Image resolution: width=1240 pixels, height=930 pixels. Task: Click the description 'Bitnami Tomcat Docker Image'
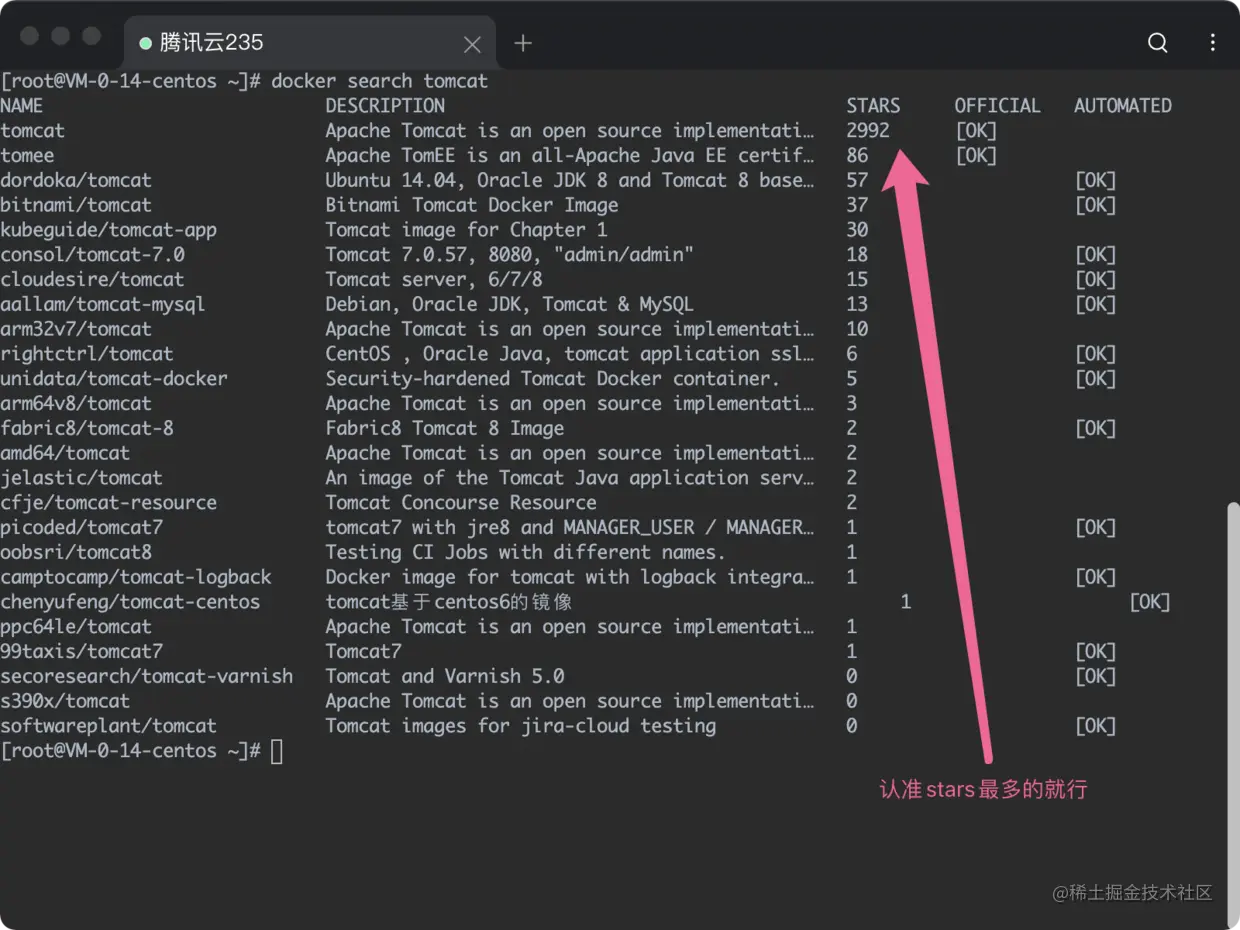[x=472, y=205]
